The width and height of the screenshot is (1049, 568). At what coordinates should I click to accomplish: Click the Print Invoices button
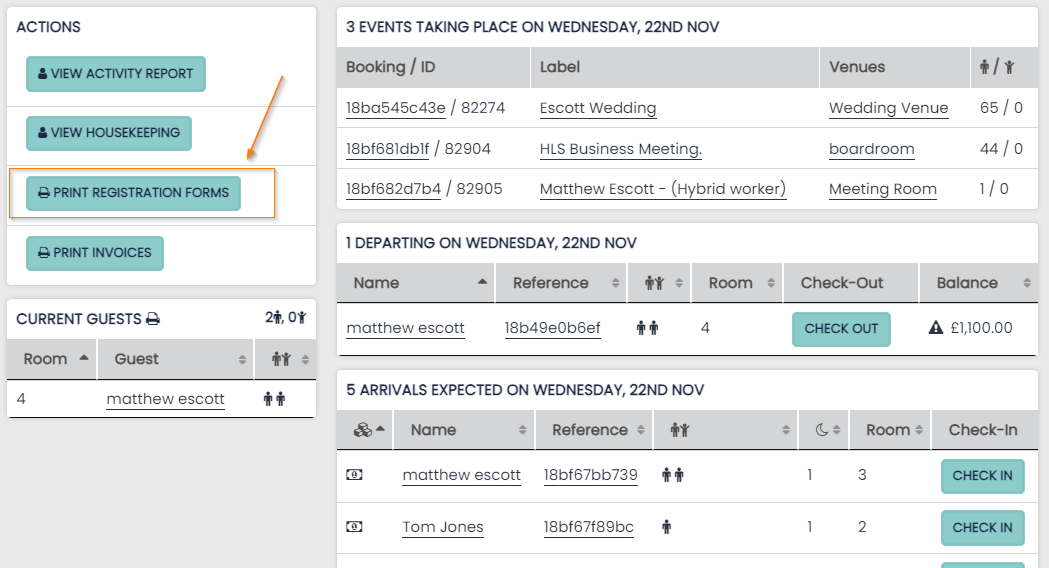tap(95, 253)
